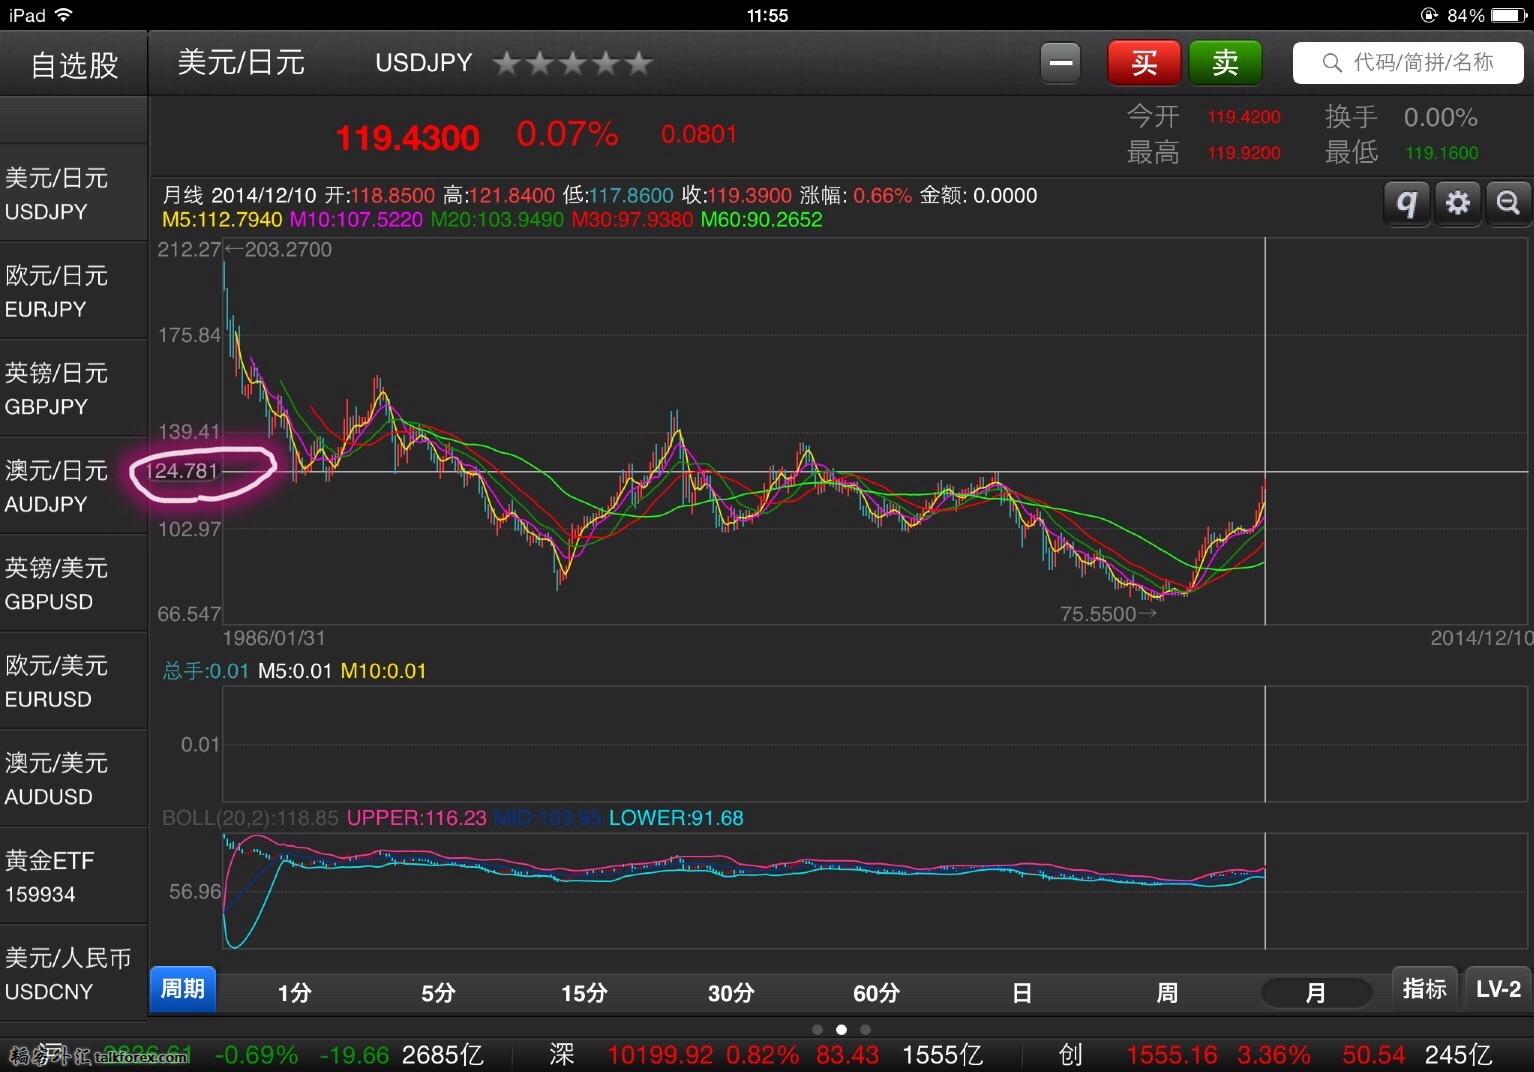The height and width of the screenshot is (1072, 1534).
Task: Tap the first page indicator dot
Action: click(818, 1029)
